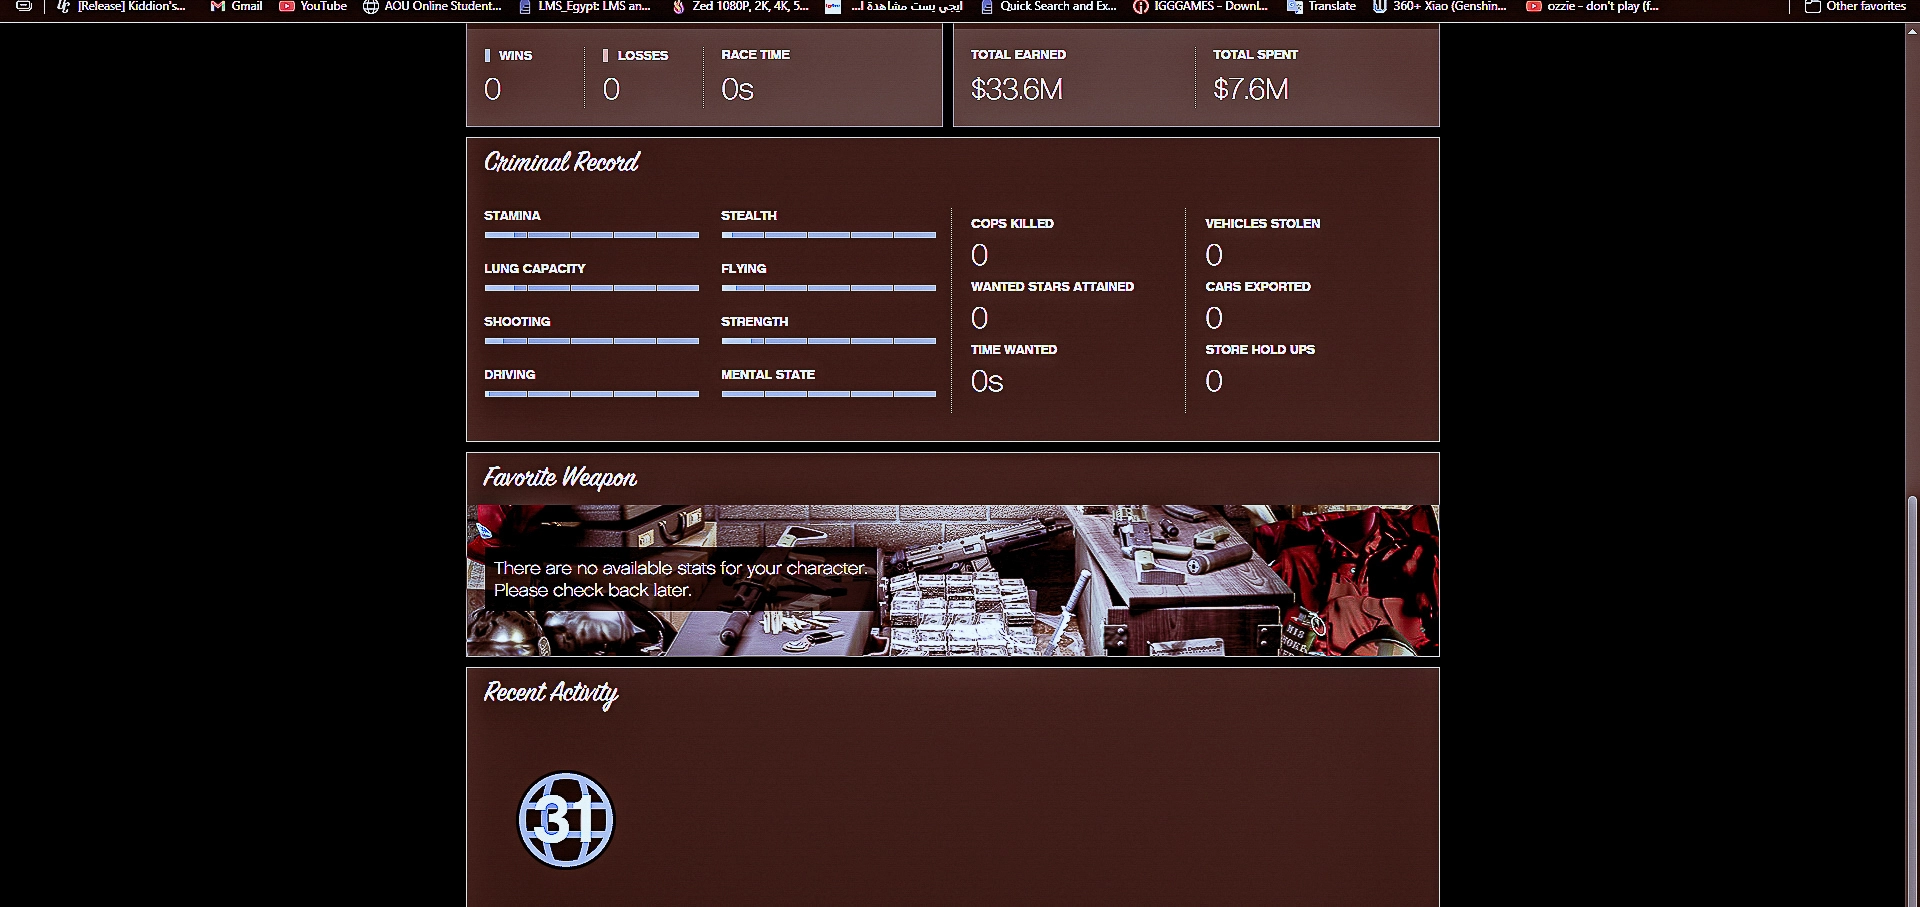Click the Race Time value 0s
Image resolution: width=1920 pixels, height=907 pixels.
(738, 89)
